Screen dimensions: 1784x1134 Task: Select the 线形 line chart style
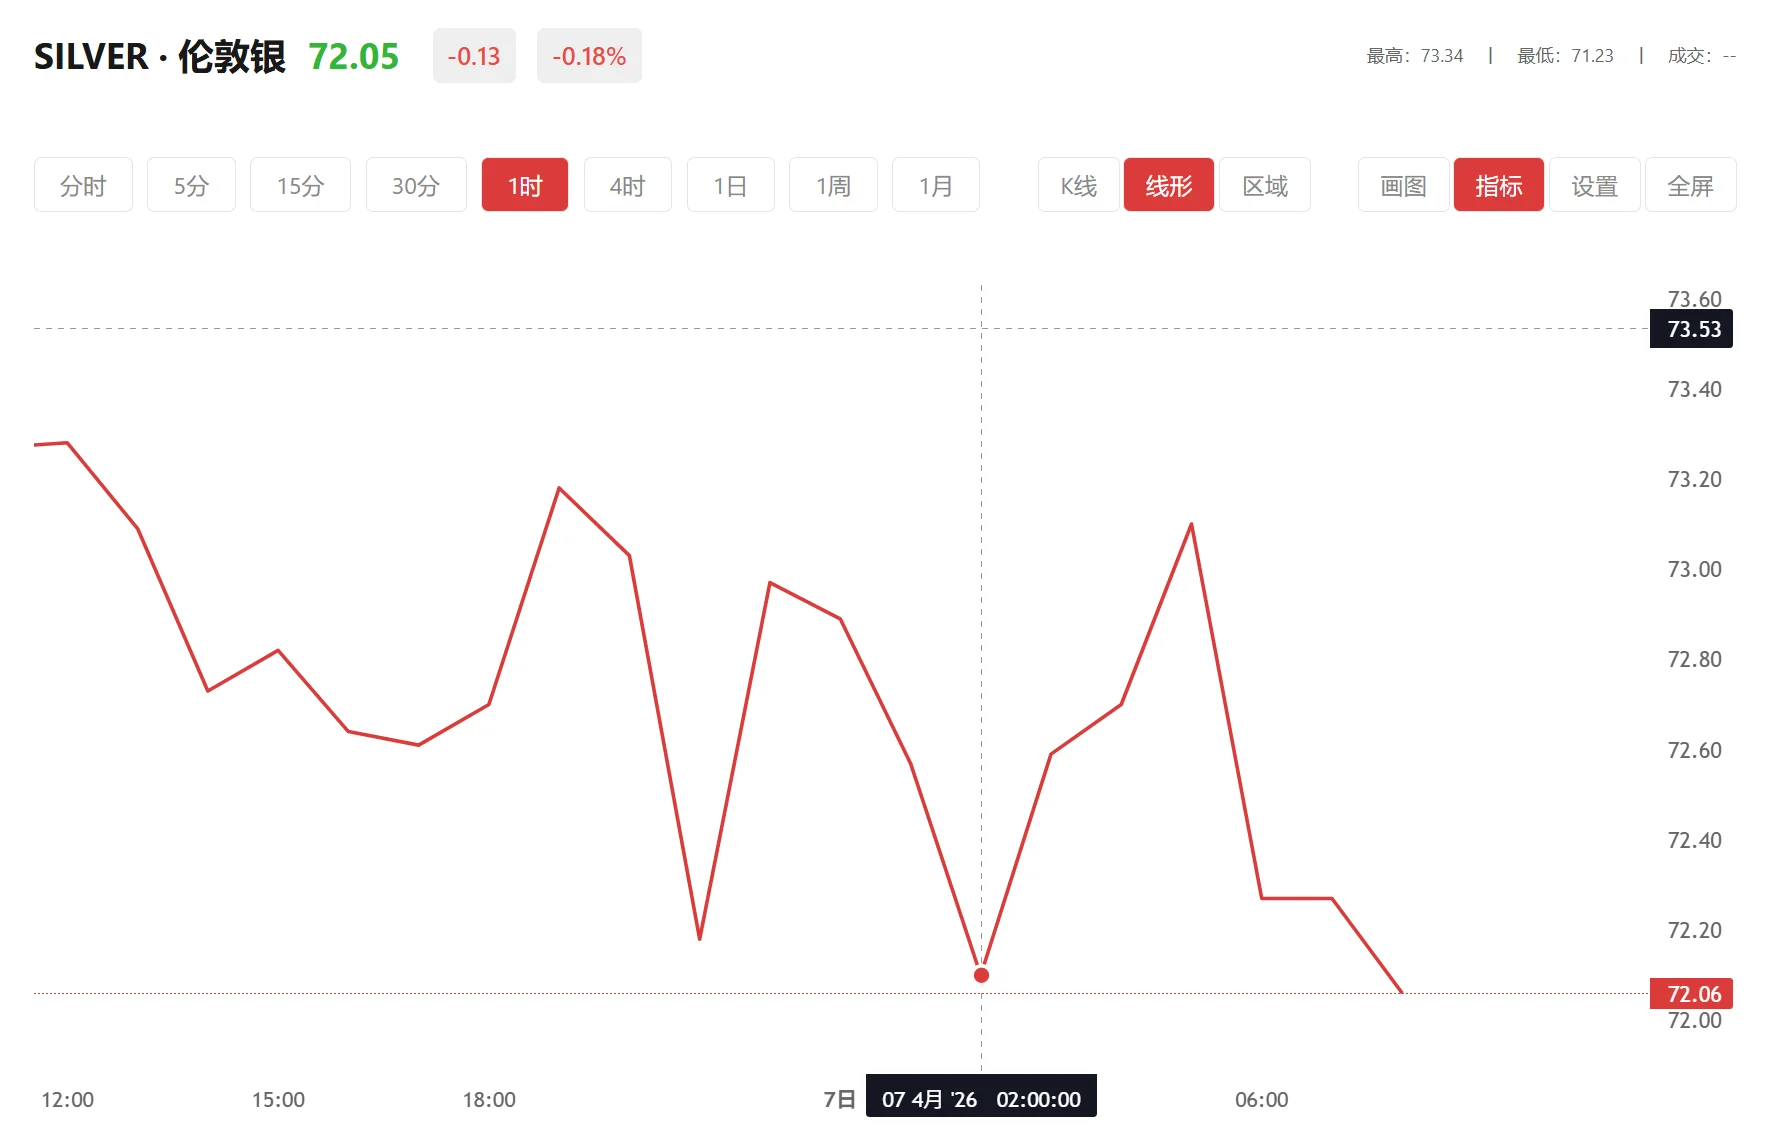point(1168,184)
